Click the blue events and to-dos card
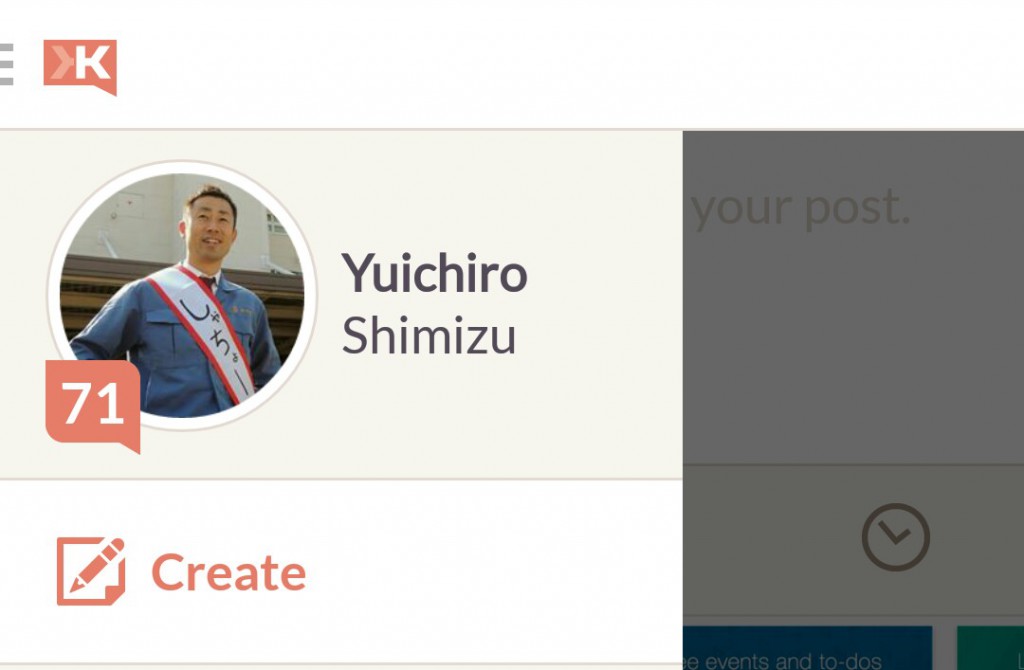Screen dimensions: 1024x670 808,648
